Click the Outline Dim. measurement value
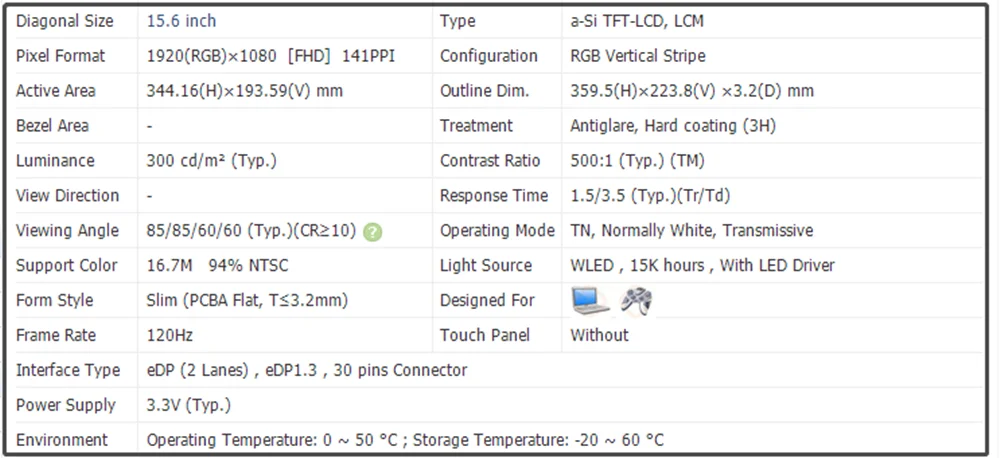 pyautogui.click(x=691, y=91)
